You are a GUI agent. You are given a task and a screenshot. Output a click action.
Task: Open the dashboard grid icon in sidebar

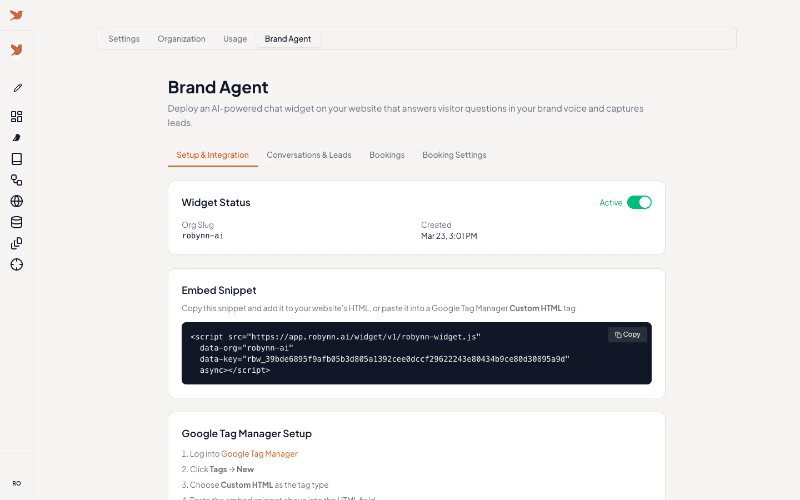click(16, 116)
